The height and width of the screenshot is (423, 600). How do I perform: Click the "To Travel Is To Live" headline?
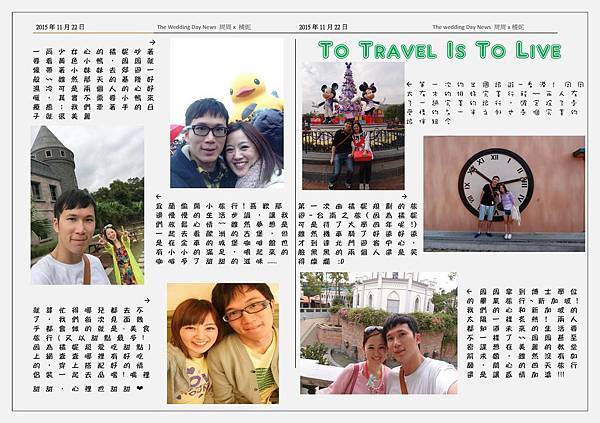click(440, 50)
